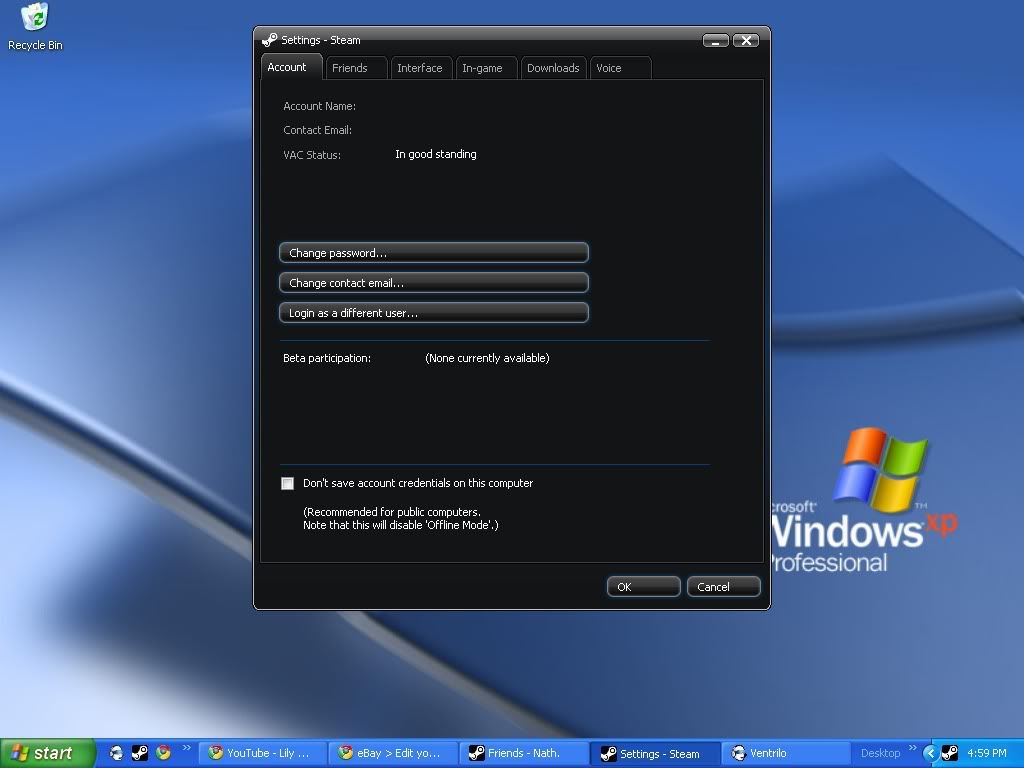Launch Google Chrome from the Quick Launch bar

(x=163, y=753)
